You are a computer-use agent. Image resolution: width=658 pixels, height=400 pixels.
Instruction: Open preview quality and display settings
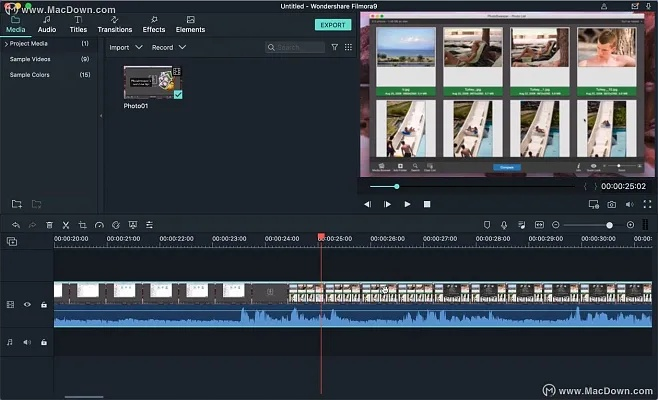[x=593, y=204]
